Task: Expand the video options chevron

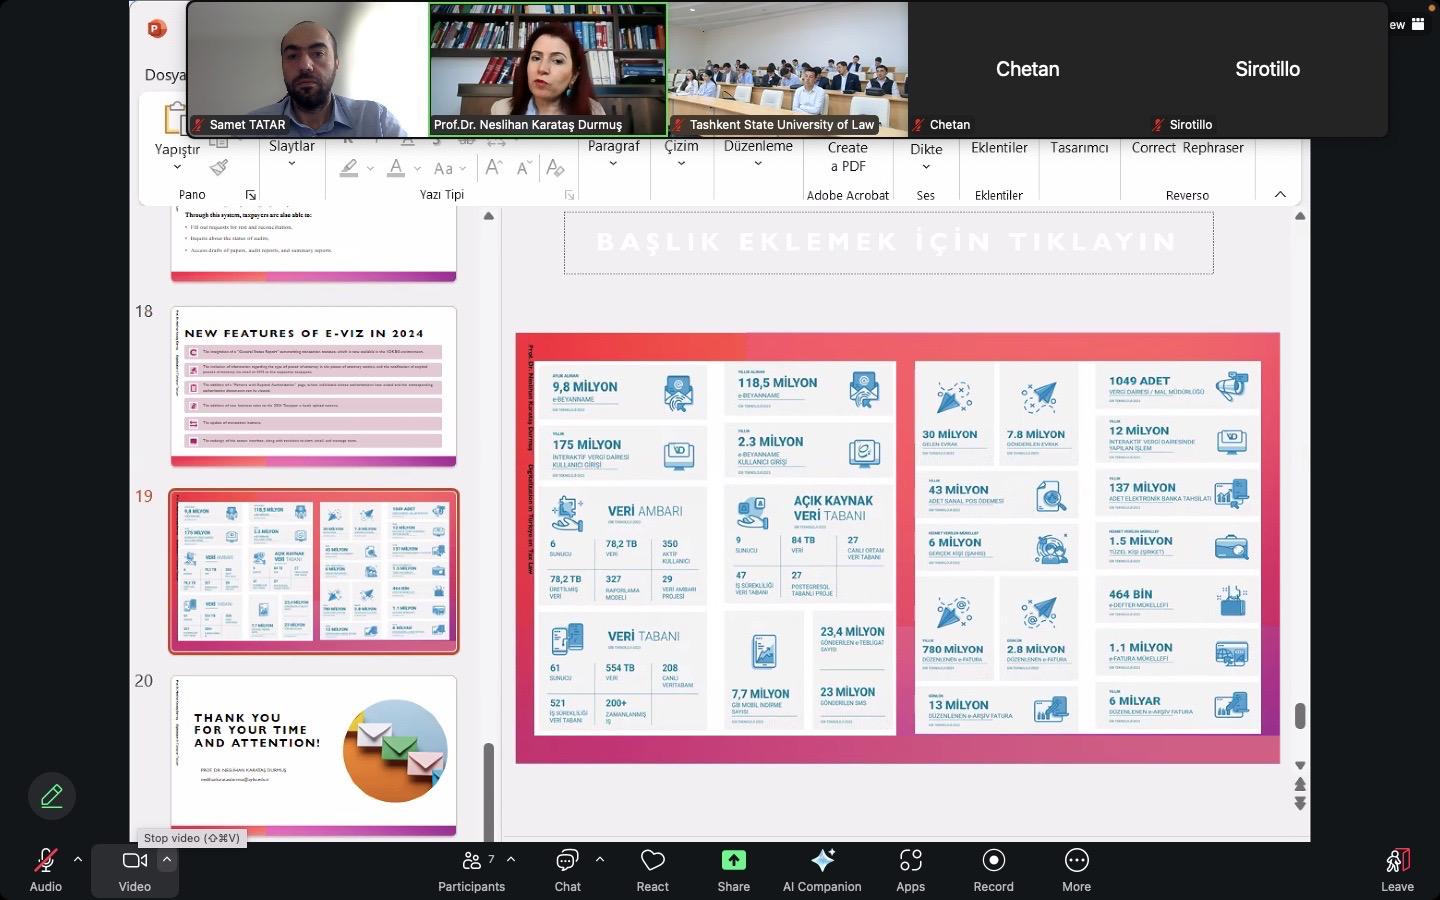Action: pos(167,859)
